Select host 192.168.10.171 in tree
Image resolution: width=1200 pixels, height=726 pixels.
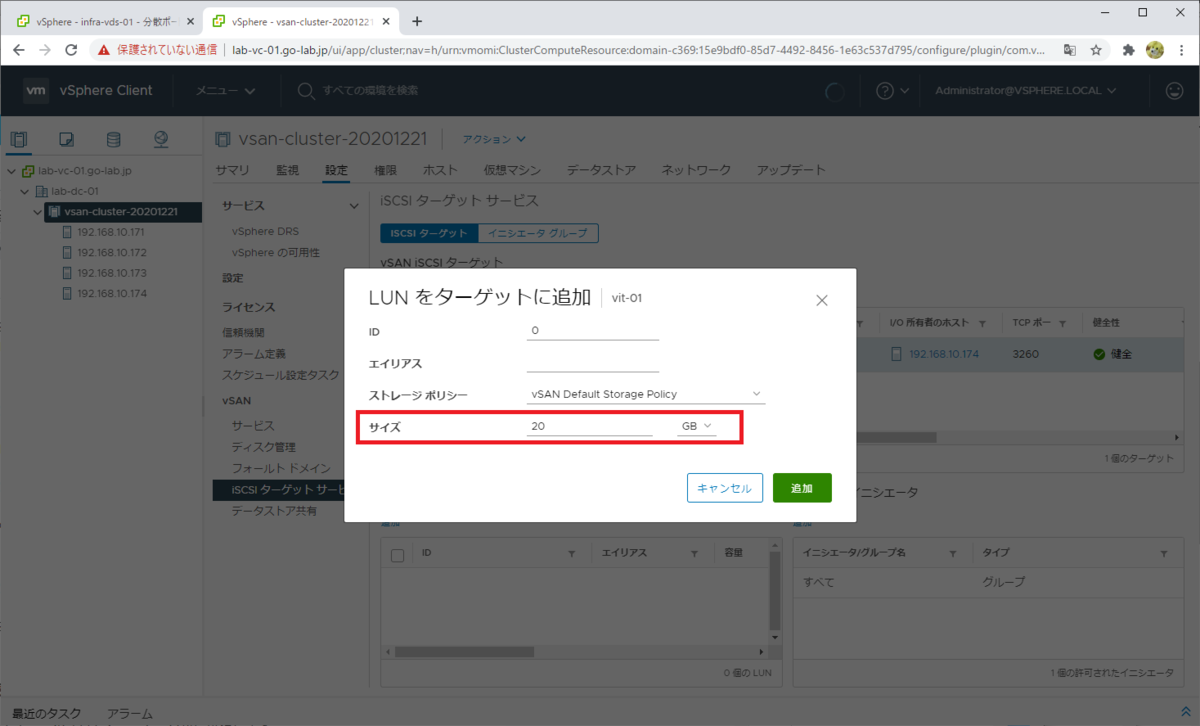coord(112,232)
